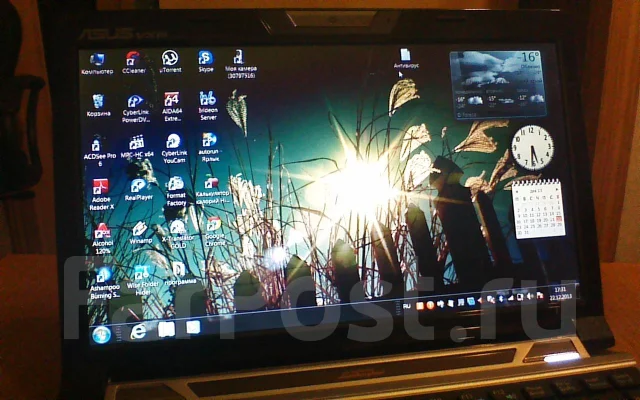The image size is (640, 400).
Task: Open the Корзина recycle bin icon
Action: click(x=98, y=105)
